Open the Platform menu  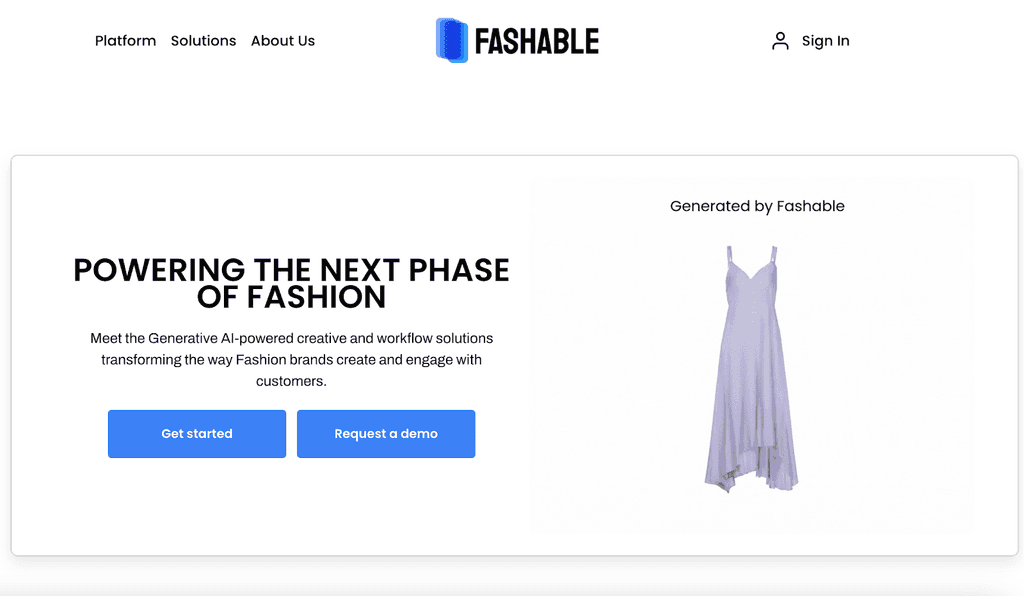tap(125, 41)
